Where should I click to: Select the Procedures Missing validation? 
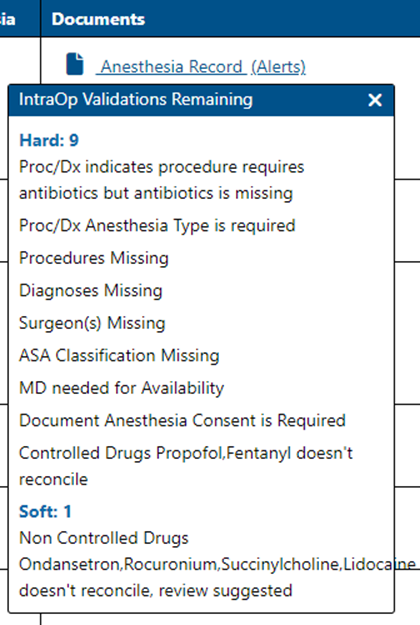click(94, 258)
